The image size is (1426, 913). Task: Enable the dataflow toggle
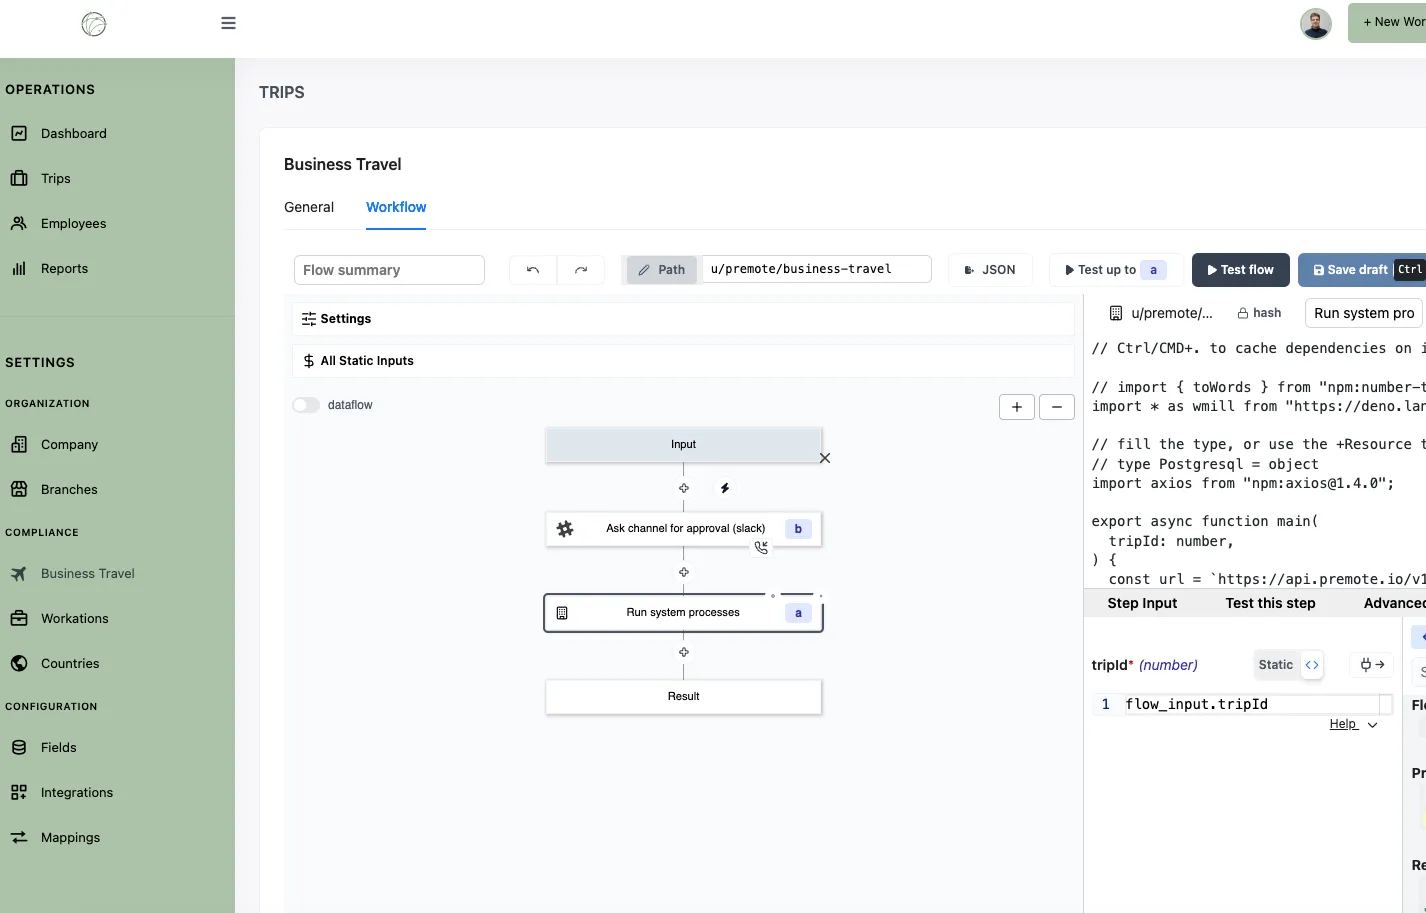305,404
